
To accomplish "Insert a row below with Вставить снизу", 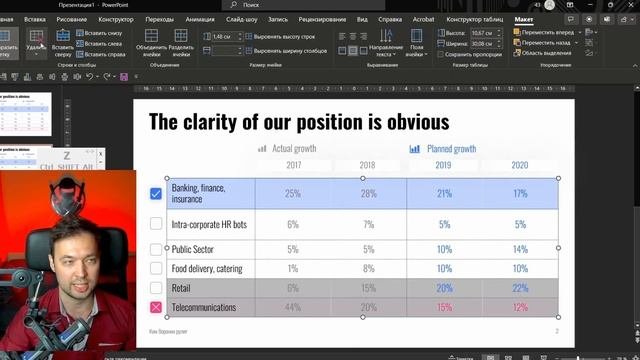I will coord(99,33).
